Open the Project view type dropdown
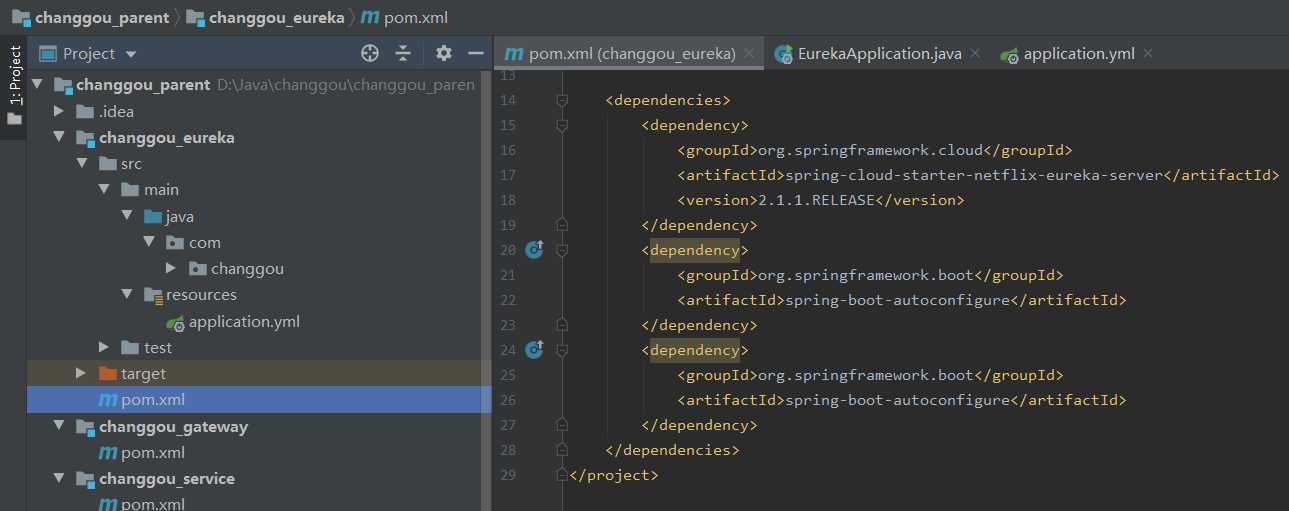Viewport: 1289px width, 511px height. [x=131, y=54]
